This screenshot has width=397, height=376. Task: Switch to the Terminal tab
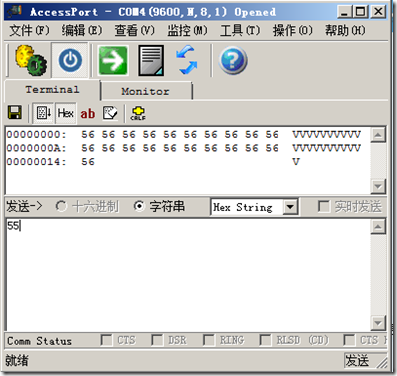click(52, 90)
